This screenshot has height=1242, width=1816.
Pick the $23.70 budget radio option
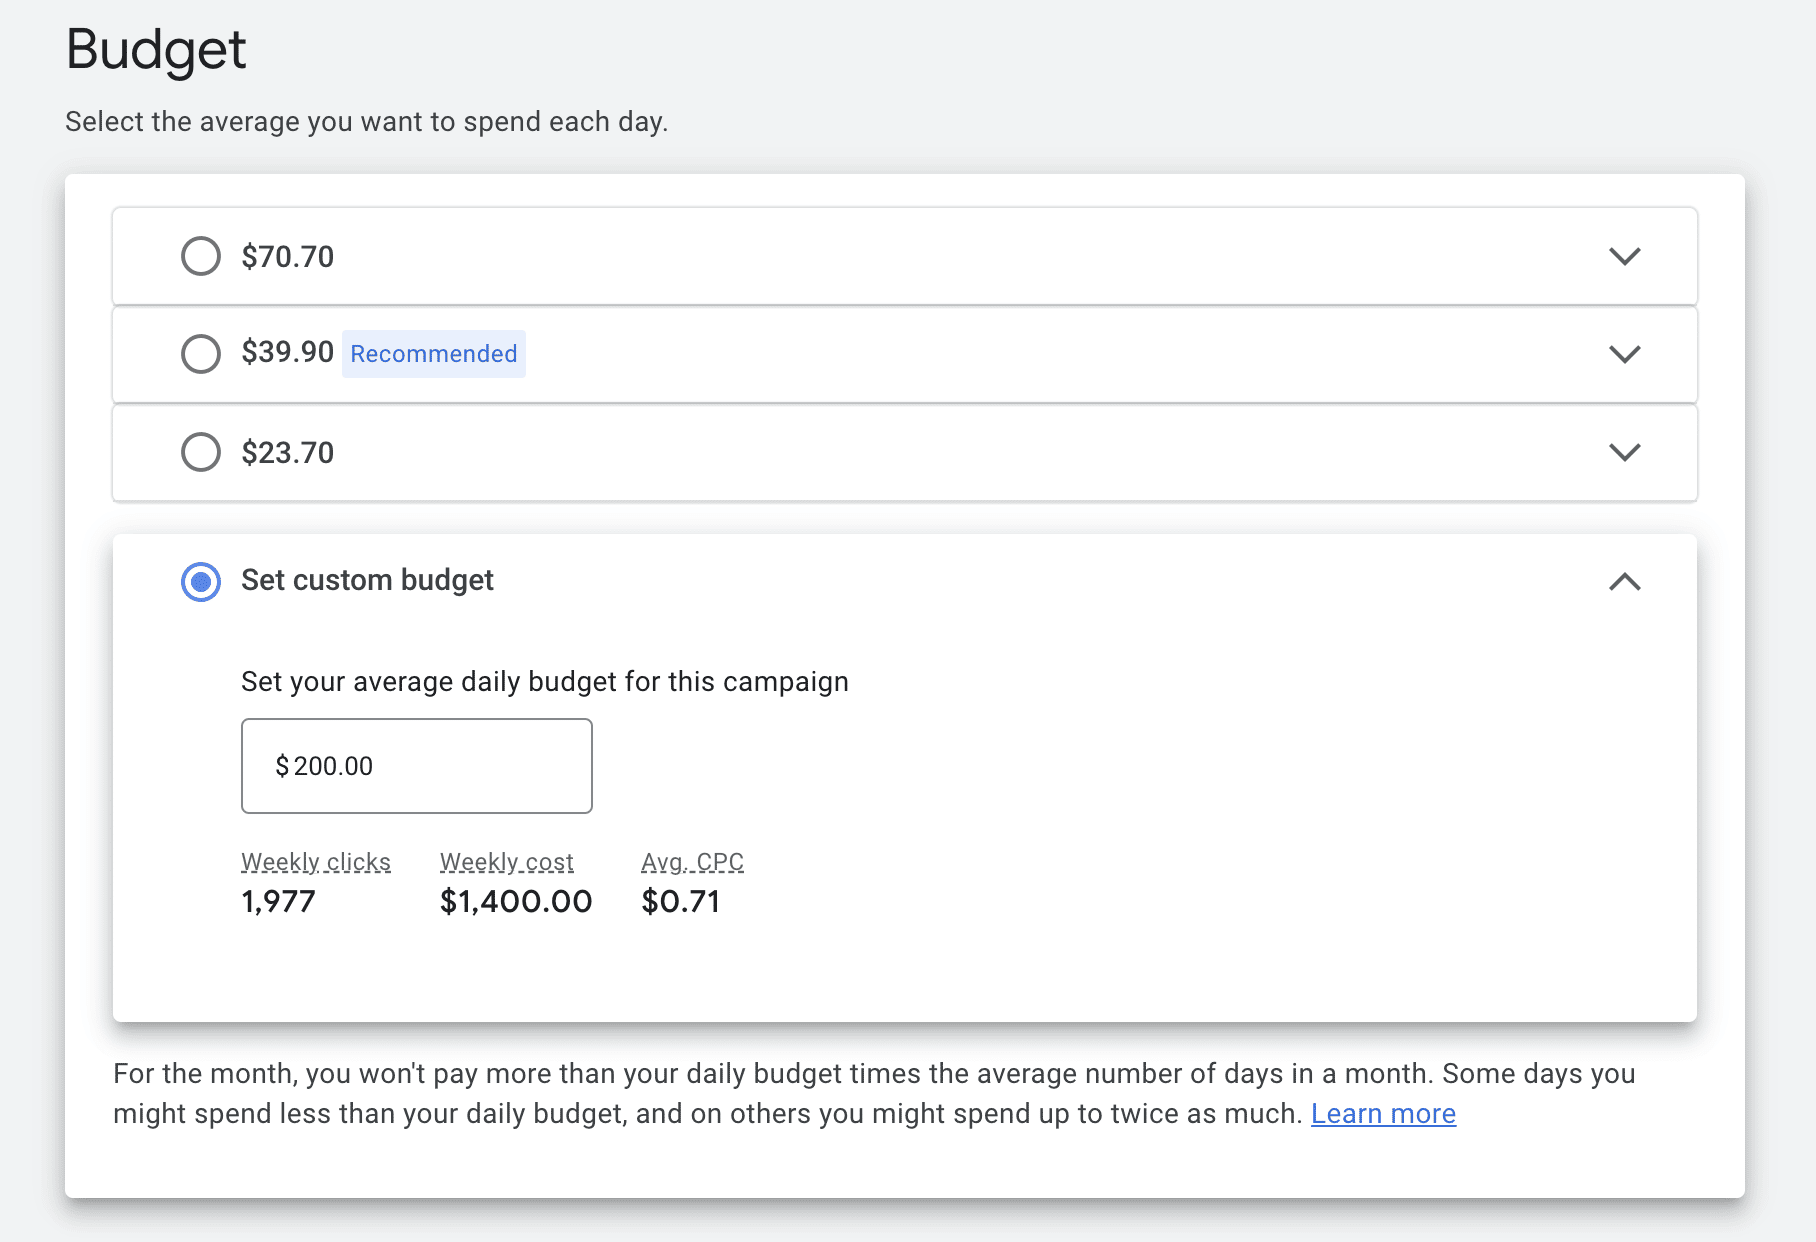click(201, 452)
